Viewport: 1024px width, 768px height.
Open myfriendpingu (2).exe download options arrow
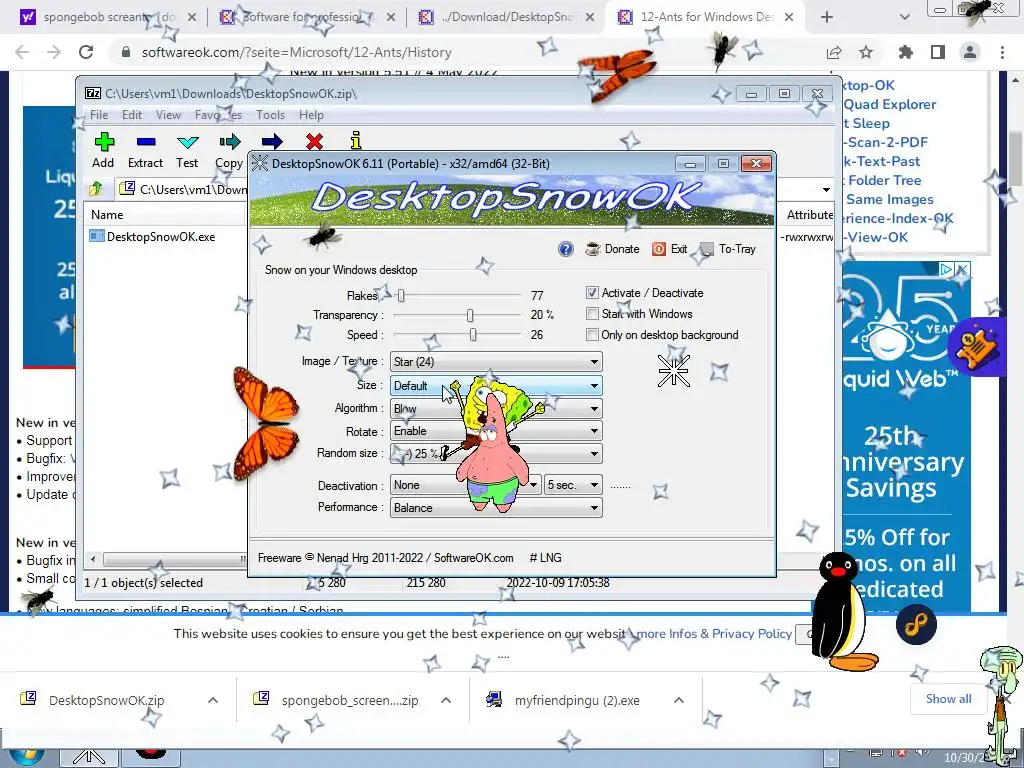click(x=679, y=700)
